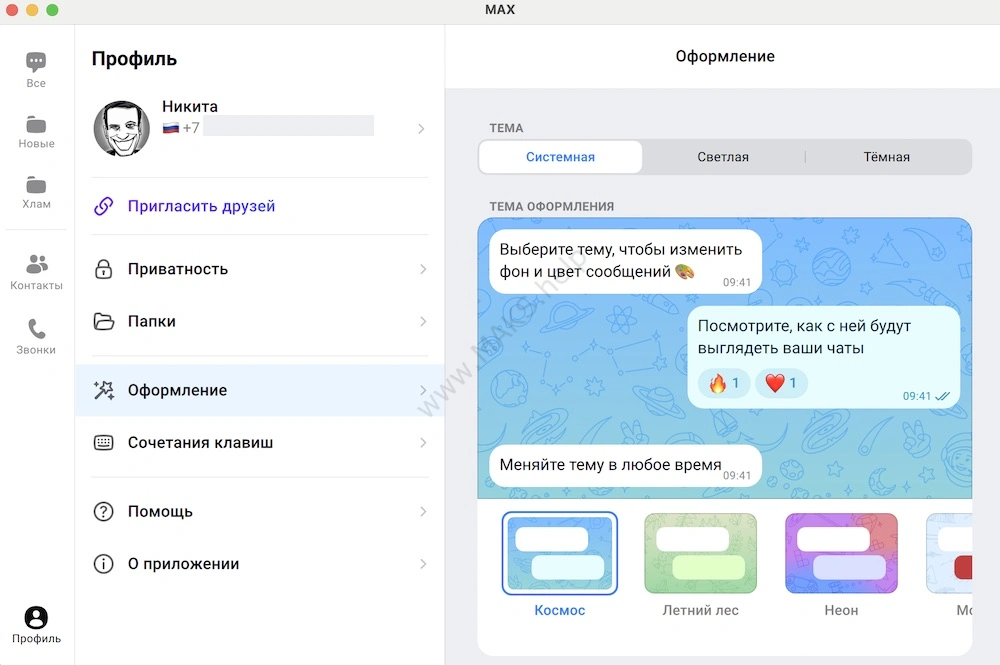Switch to the Светлая theme
Viewport: 1000px width, 665px height.
[723, 157]
